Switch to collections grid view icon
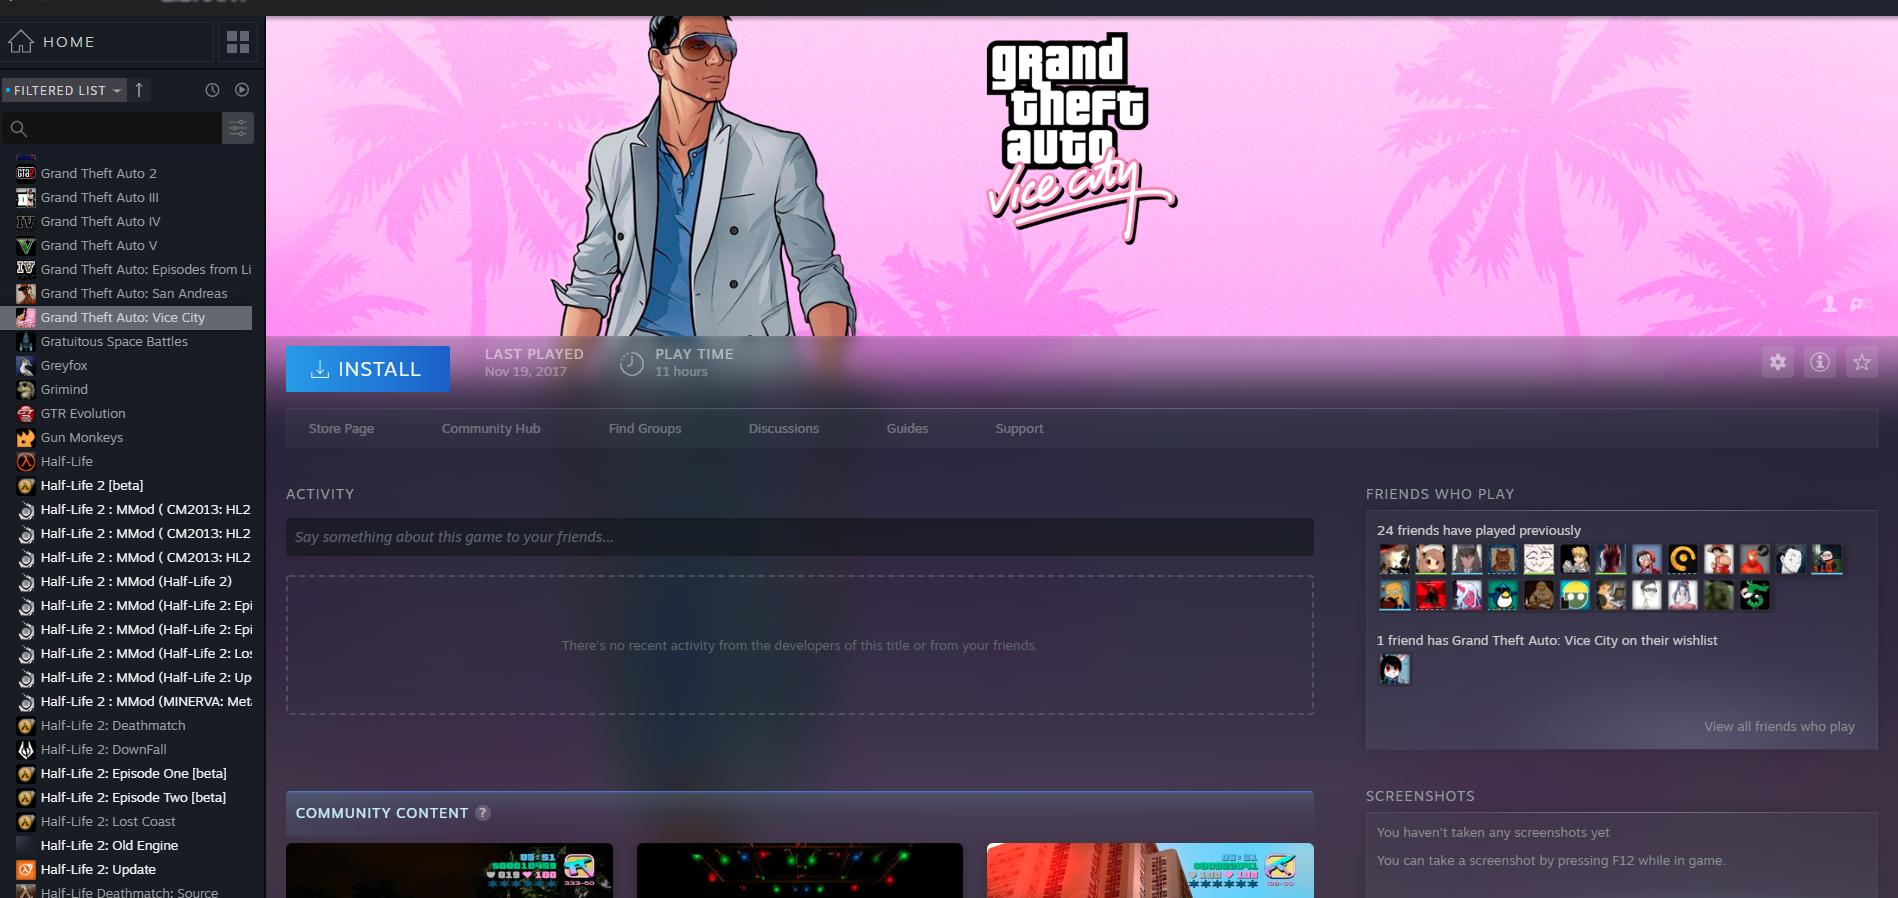The height and width of the screenshot is (898, 1898). click(238, 42)
